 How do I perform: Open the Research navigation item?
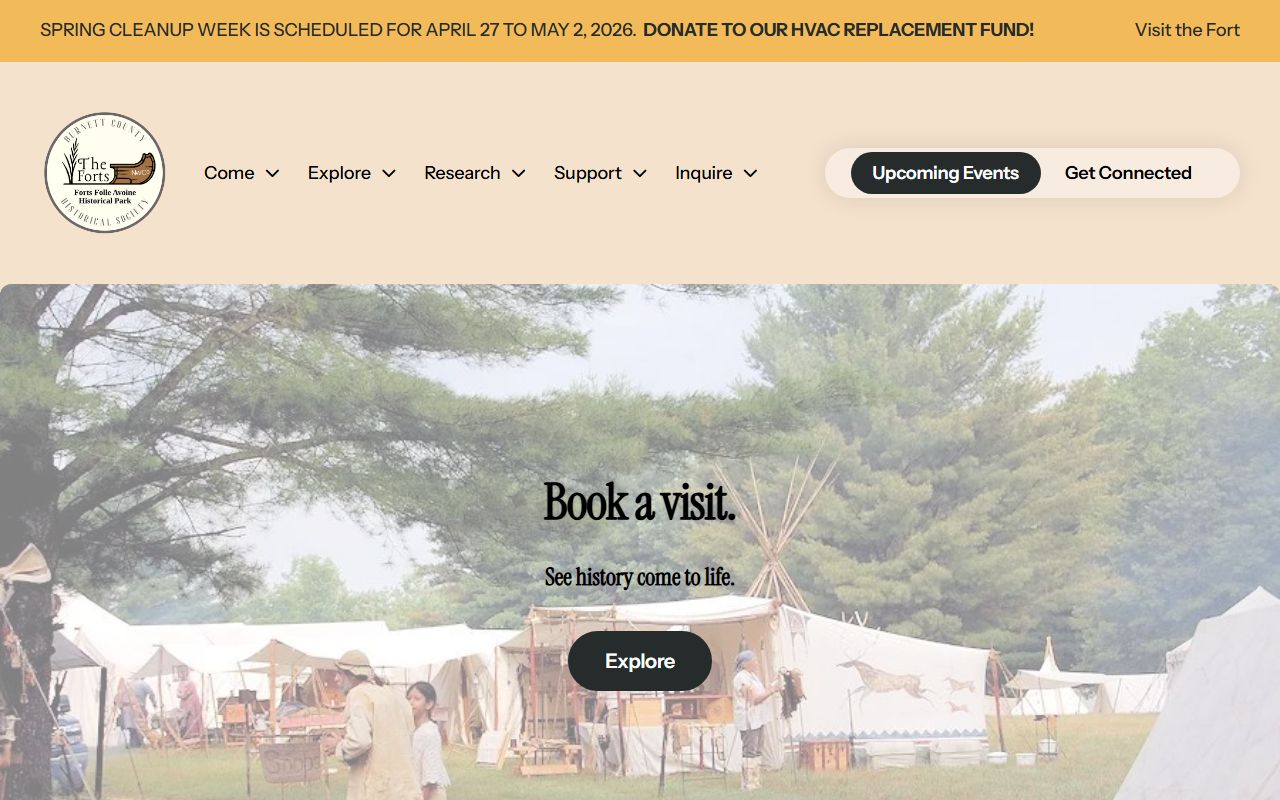(x=462, y=173)
